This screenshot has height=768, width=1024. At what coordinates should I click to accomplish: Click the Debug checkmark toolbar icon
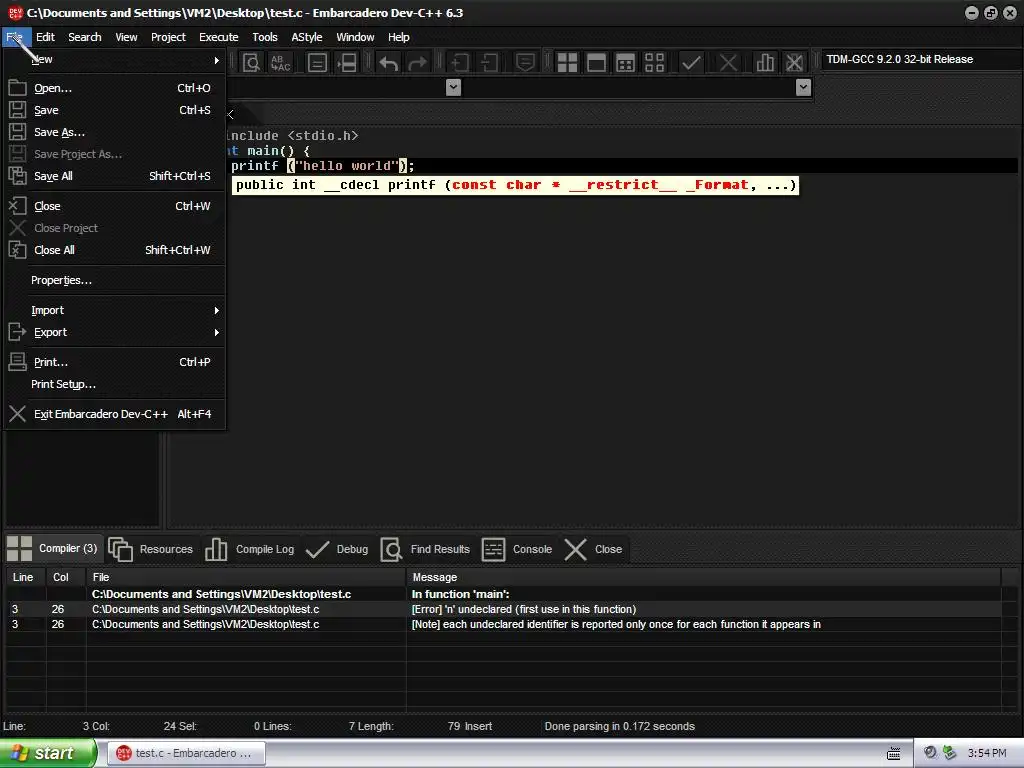pos(691,63)
